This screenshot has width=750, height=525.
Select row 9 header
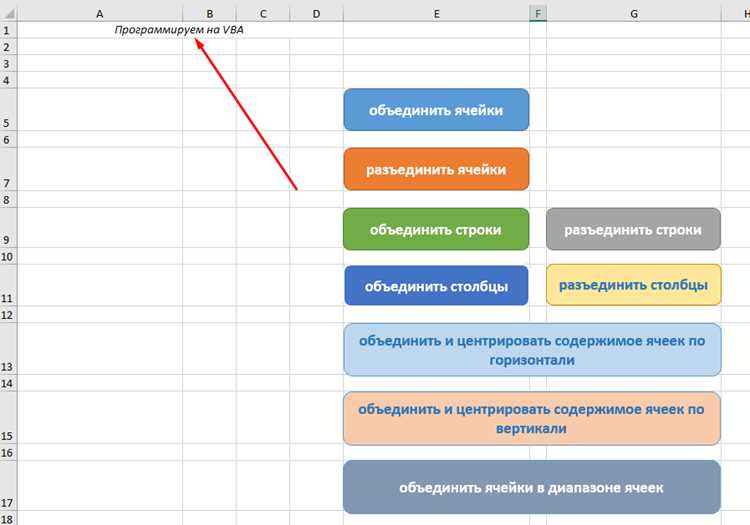(x=8, y=228)
